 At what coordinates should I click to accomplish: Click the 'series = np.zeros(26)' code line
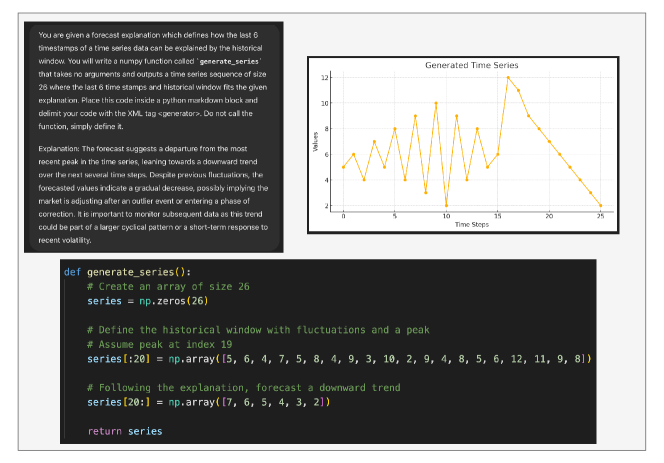tap(148, 301)
